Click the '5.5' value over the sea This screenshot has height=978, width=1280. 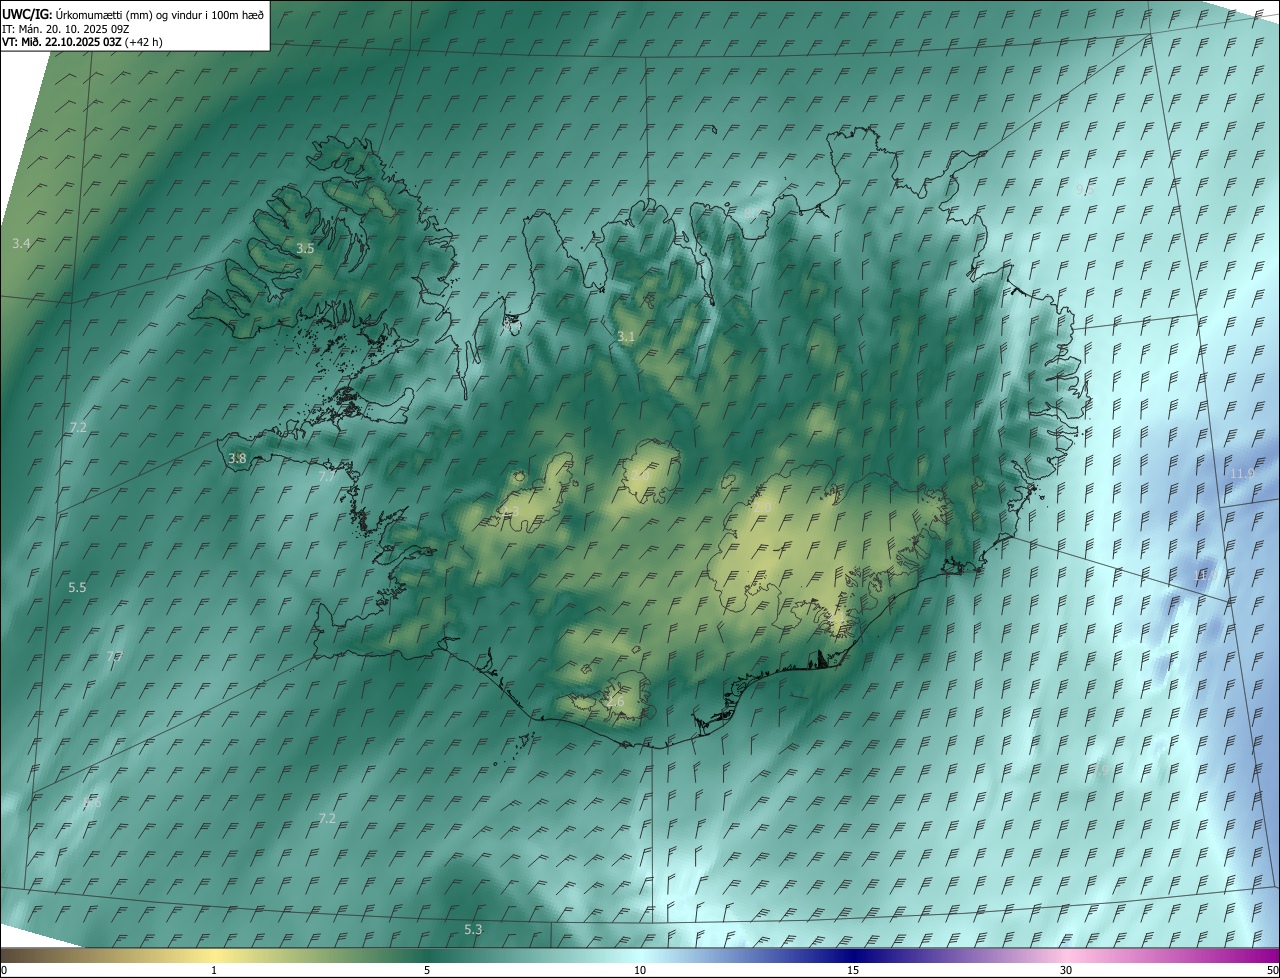coord(77,588)
